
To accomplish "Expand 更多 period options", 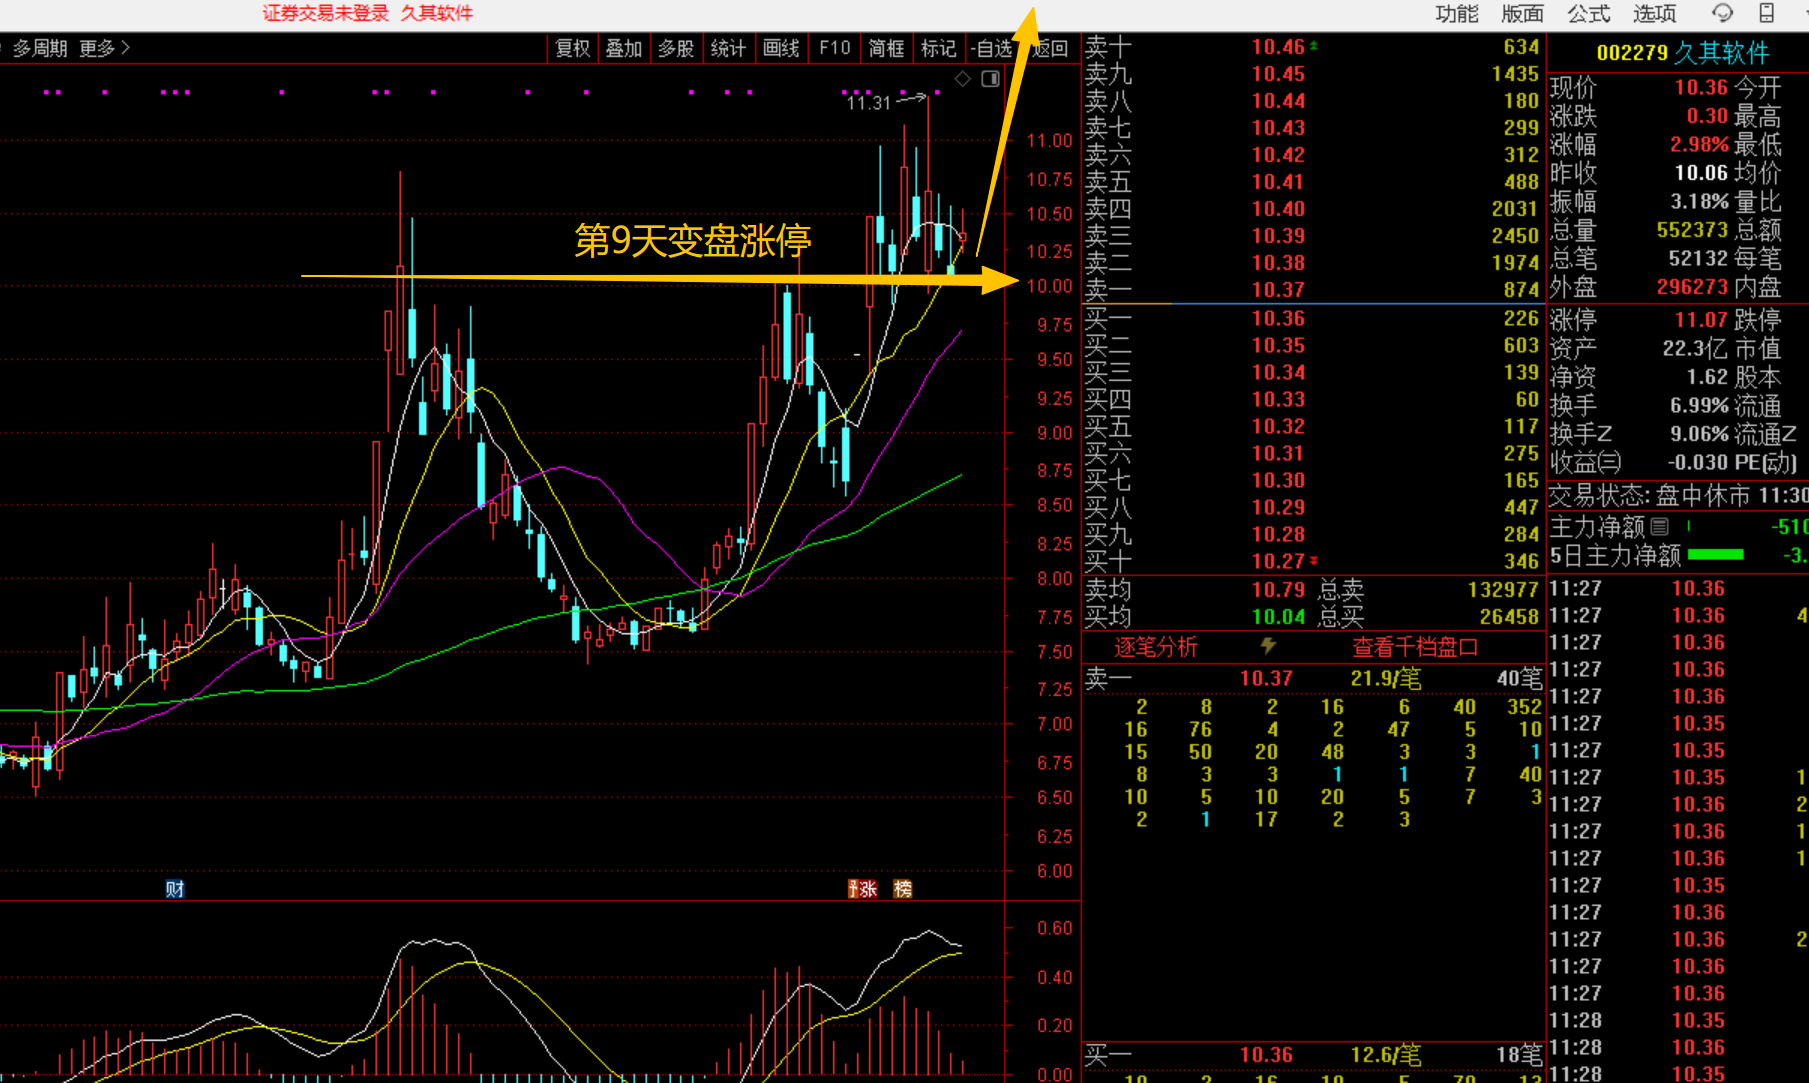I will [x=104, y=48].
